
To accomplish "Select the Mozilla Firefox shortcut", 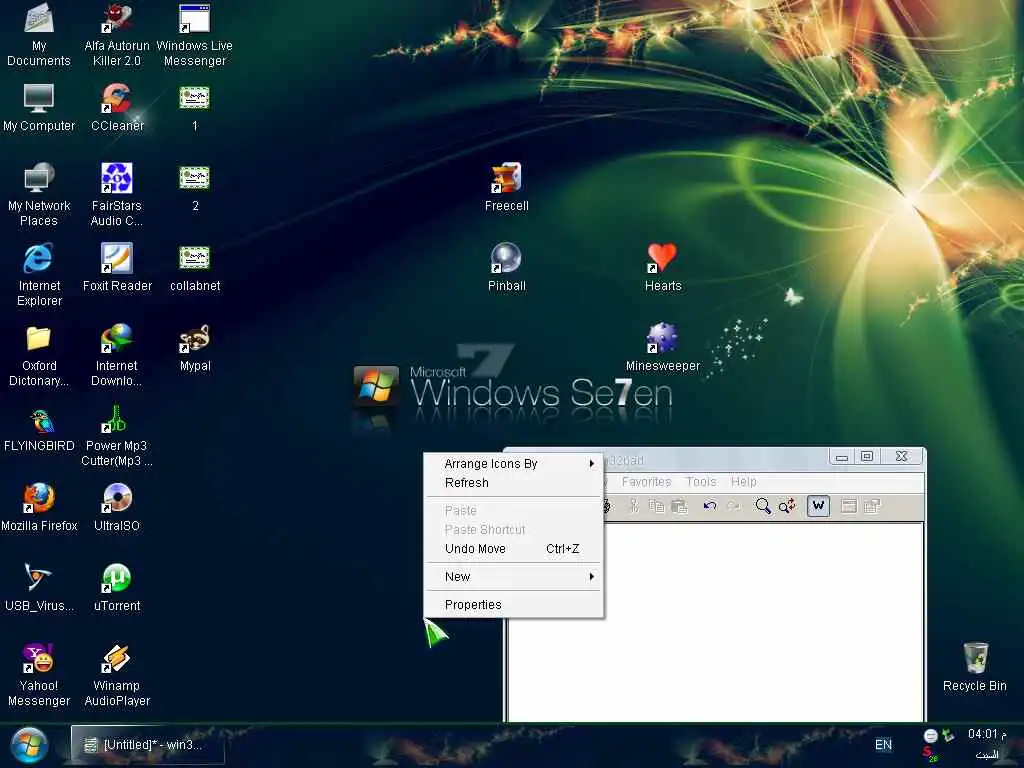I will [39, 508].
